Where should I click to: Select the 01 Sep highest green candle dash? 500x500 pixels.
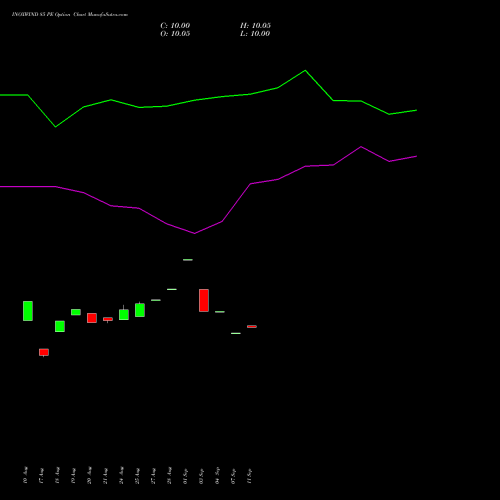[188, 260]
